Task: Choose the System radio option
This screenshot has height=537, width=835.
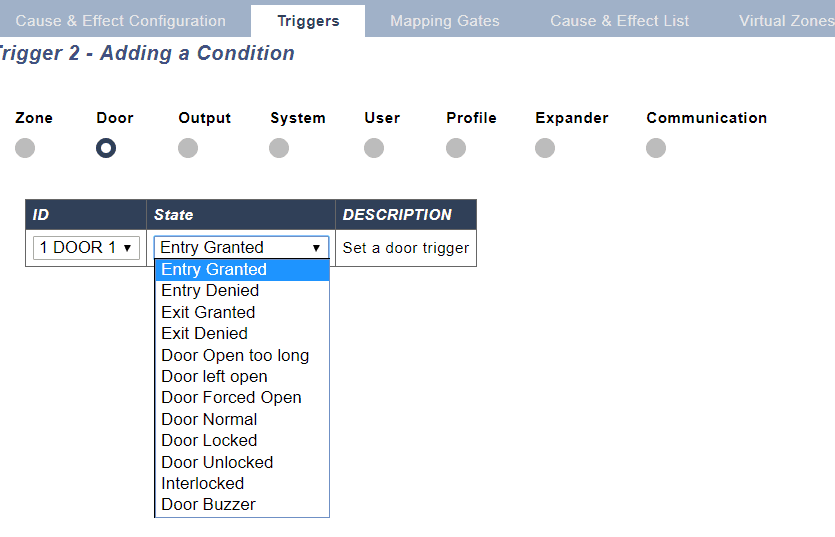Action: tap(279, 148)
